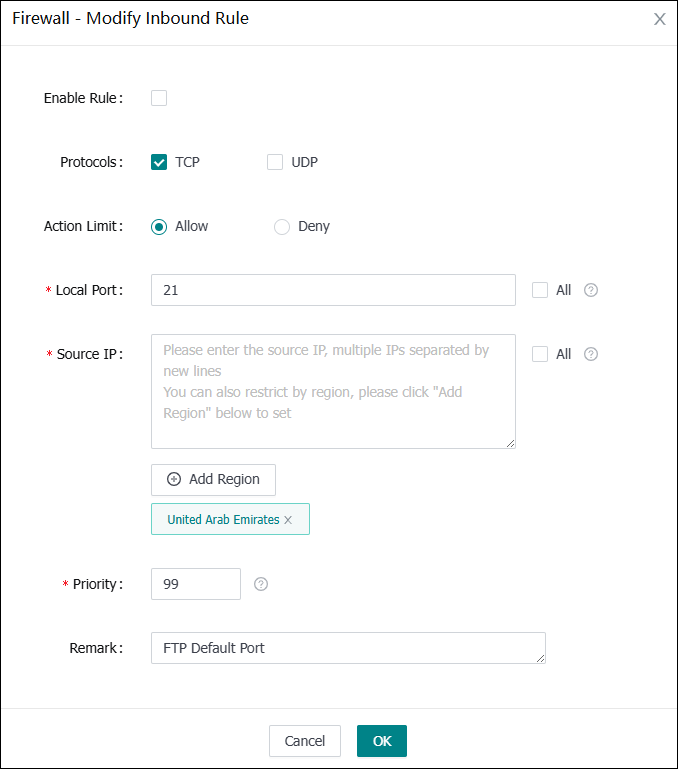Image resolution: width=678 pixels, height=769 pixels.
Task: Close the Modify Inbound Rule dialog
Action: pos(659,19)
